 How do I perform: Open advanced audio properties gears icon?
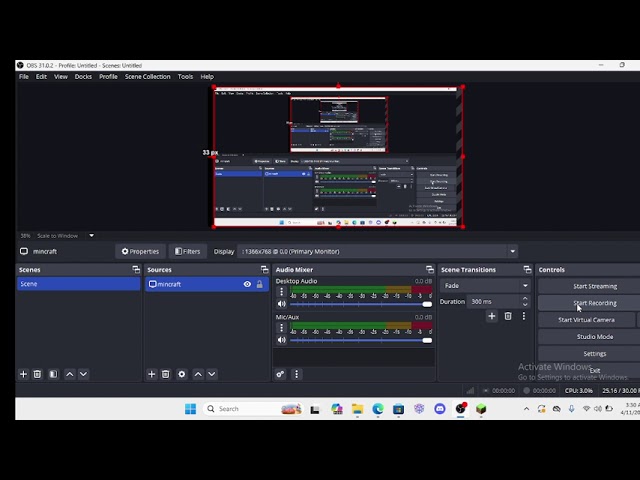(280, 374)
